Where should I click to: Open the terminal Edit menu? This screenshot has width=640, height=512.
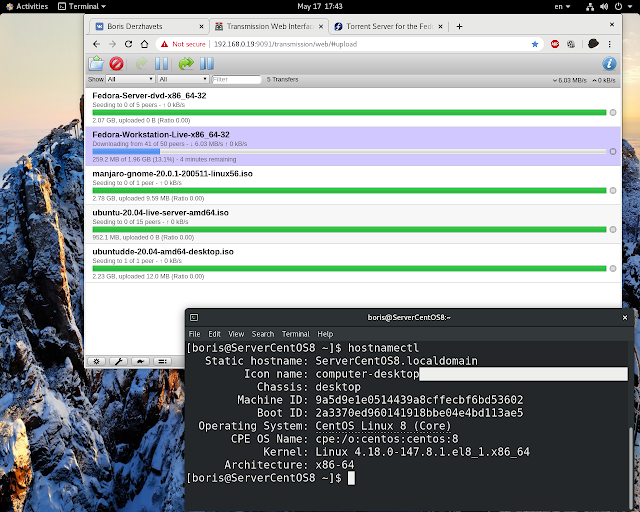(214, 334)
